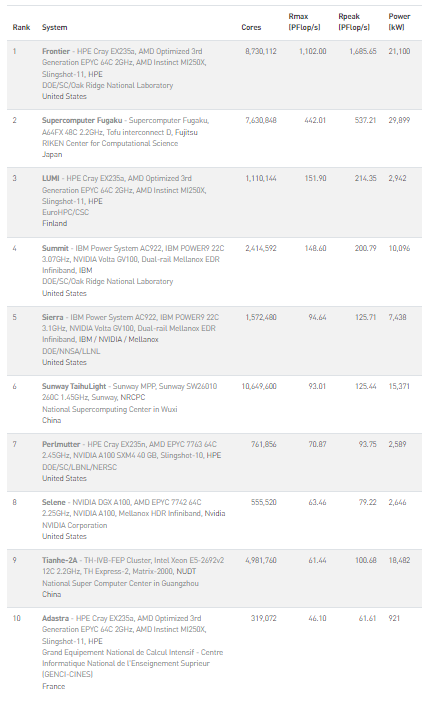Viewport: 434px width, 702px height.
Task: Open the Perlmutter system link
Action: point(61,444)
